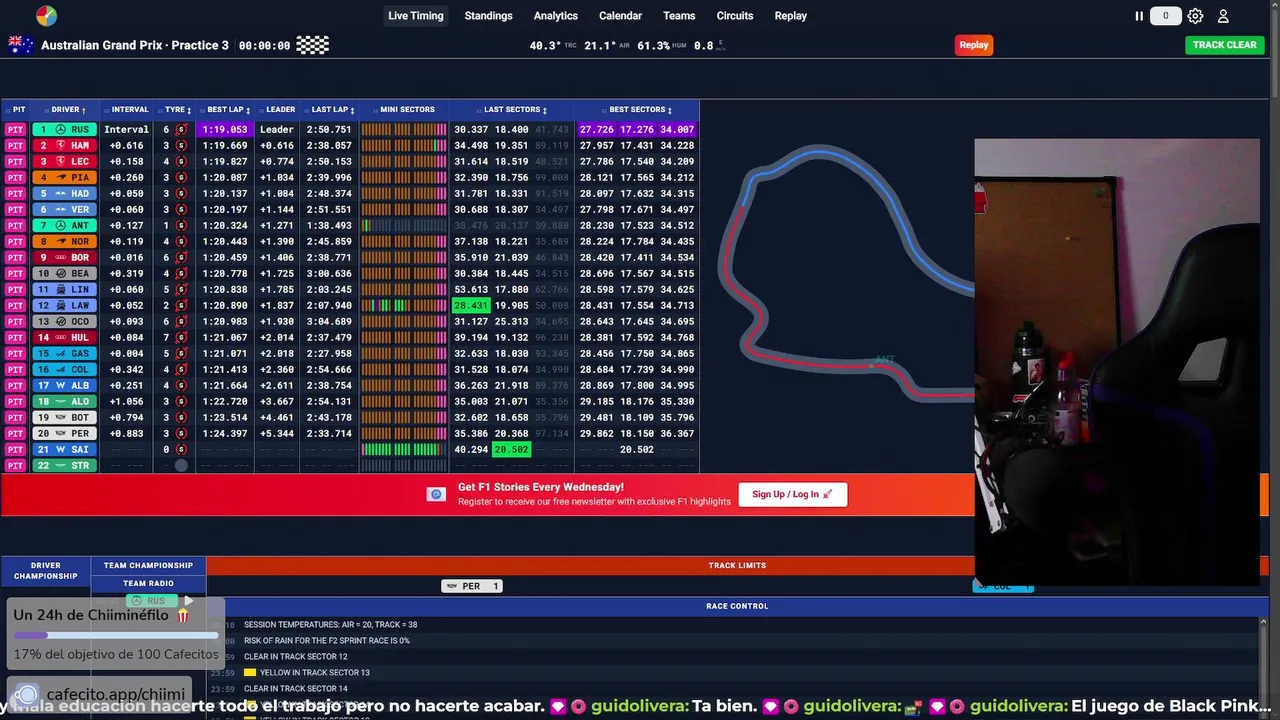The height and width of the screenshot is (720, 1280).
Task: Click the ANT marker on track map
Action: (x=885, y=360)
